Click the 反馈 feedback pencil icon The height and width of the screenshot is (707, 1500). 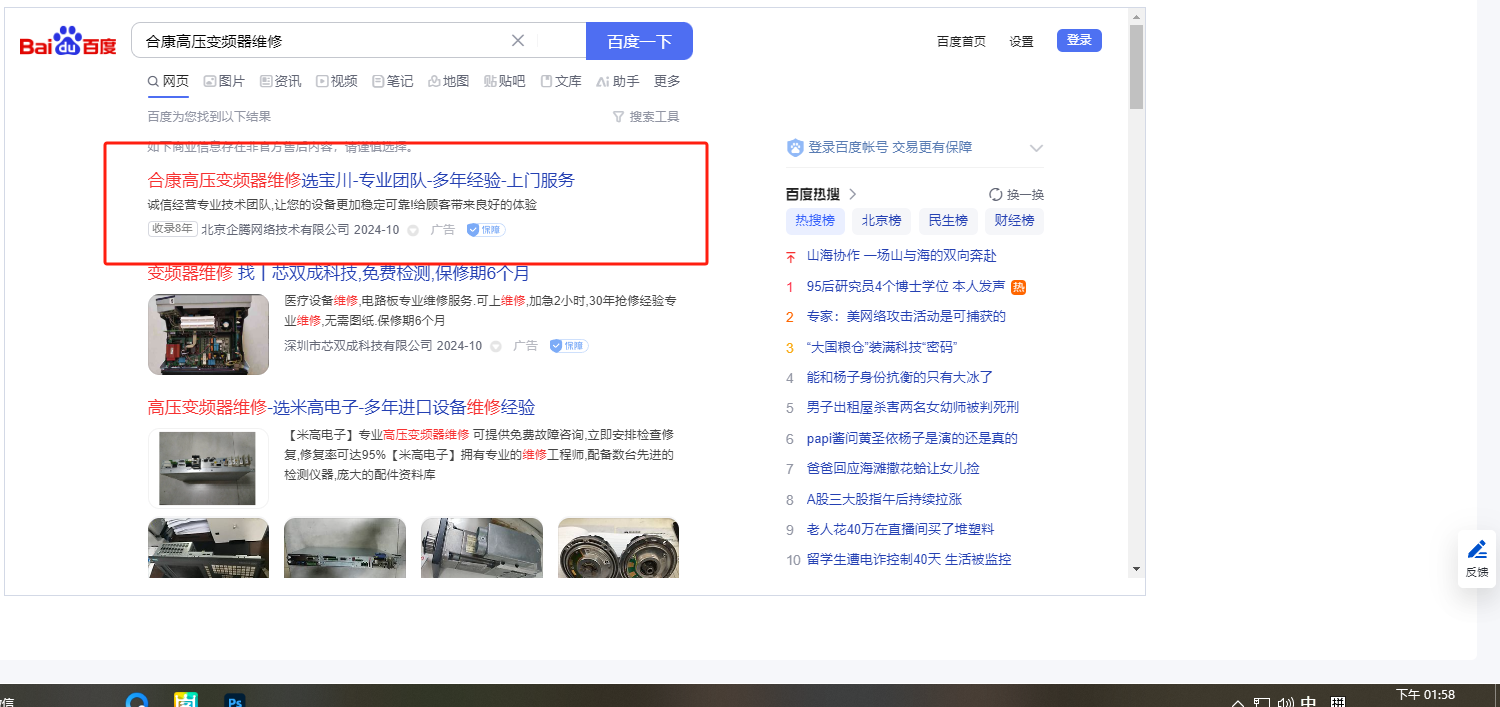[1477, 550]
